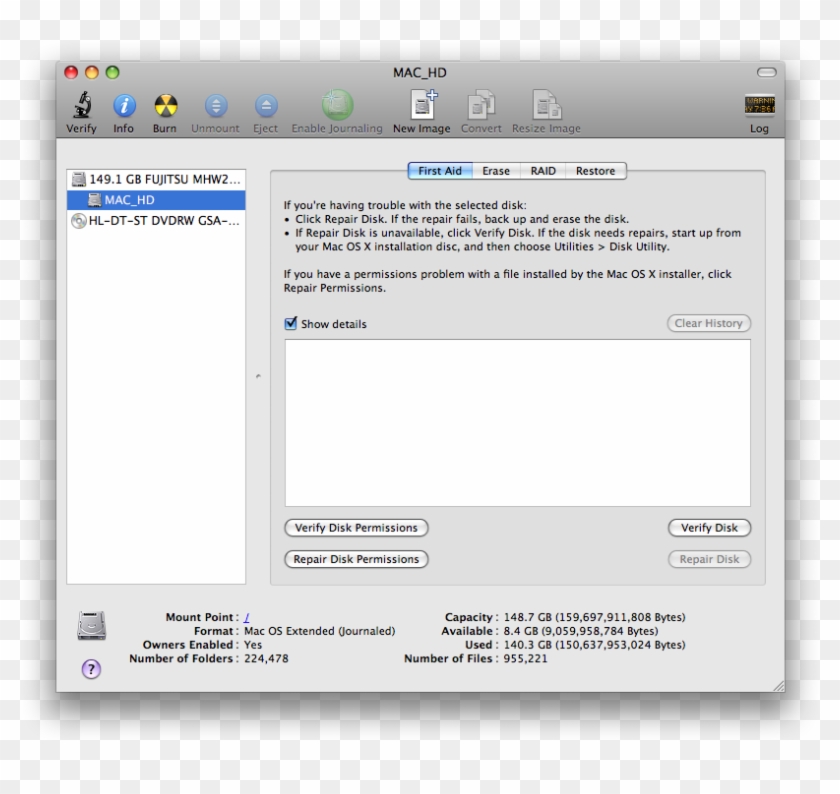Click the Resize Image toolbar icon
The width and height of the screenshot is (840, 794).
[x=546, y=105]
